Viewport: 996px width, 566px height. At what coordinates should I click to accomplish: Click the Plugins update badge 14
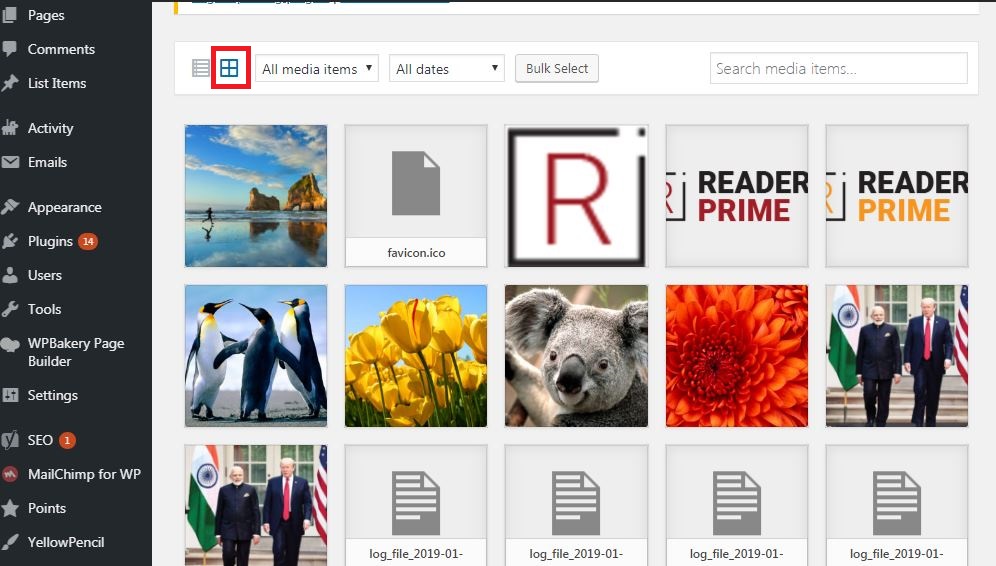click(x=88, y=241)
